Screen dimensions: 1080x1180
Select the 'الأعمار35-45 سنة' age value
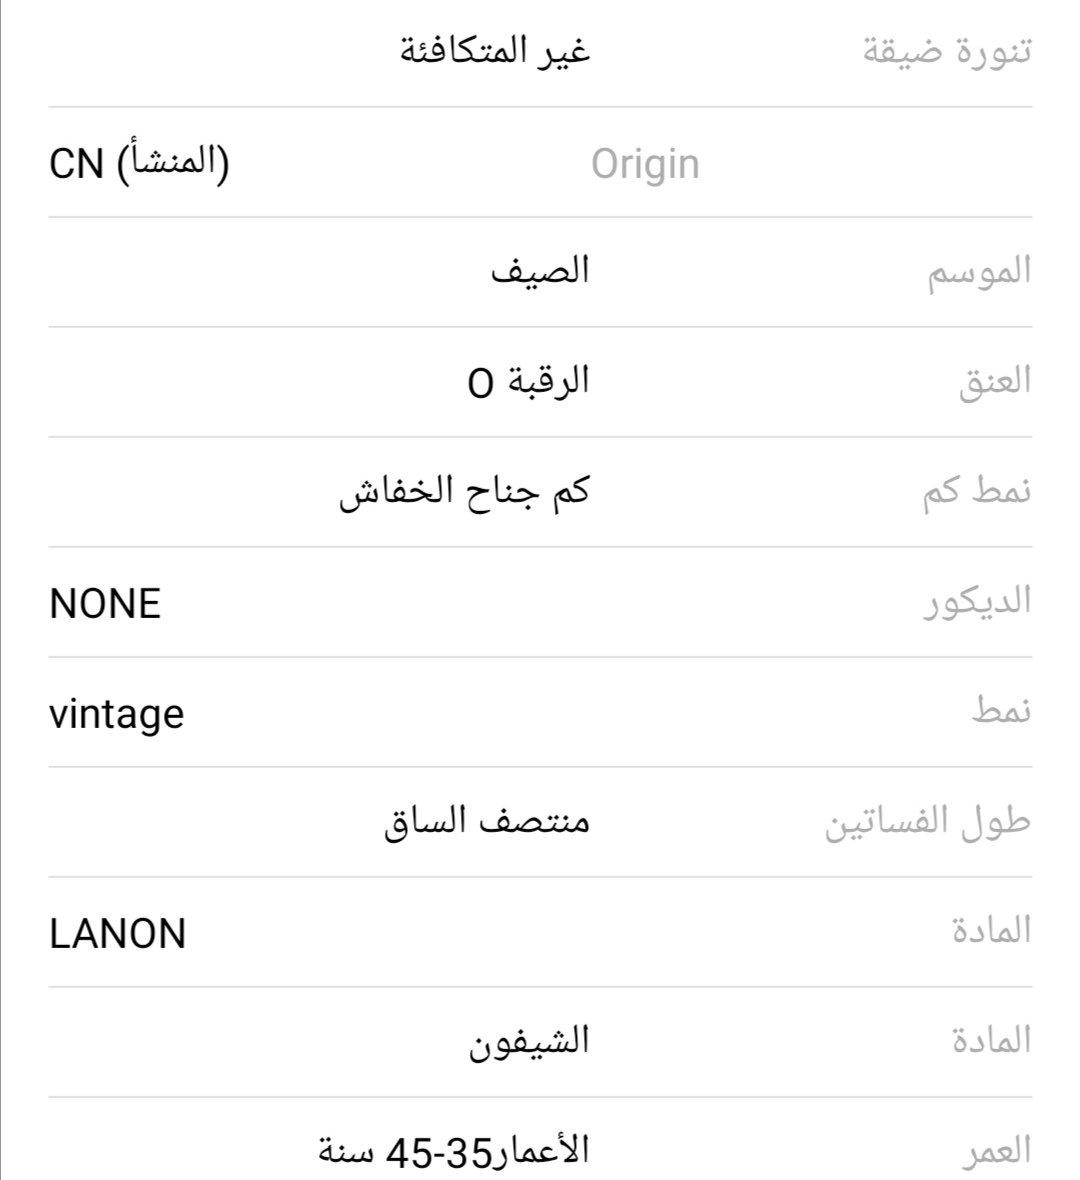[x=454, y=1152]
